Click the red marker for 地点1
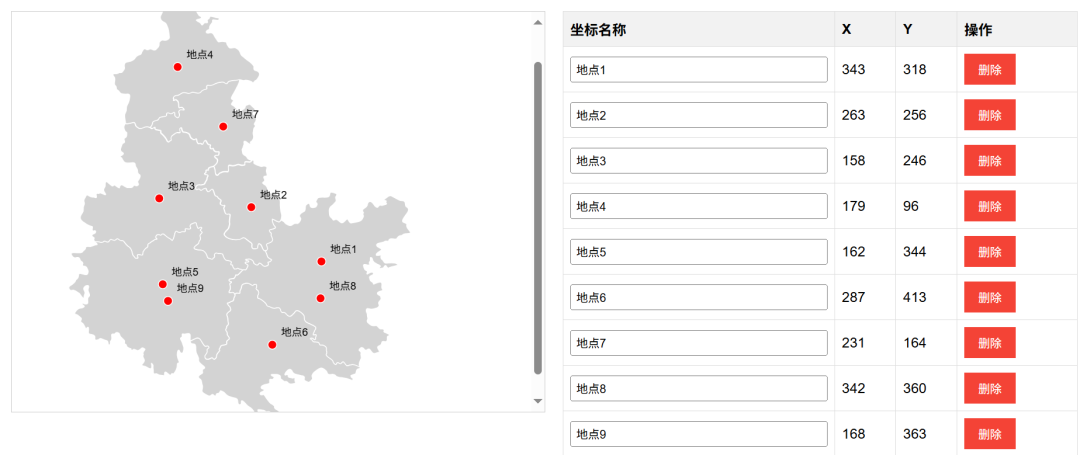Viewport: 1080px width, 455px height. tap(321, 262)
